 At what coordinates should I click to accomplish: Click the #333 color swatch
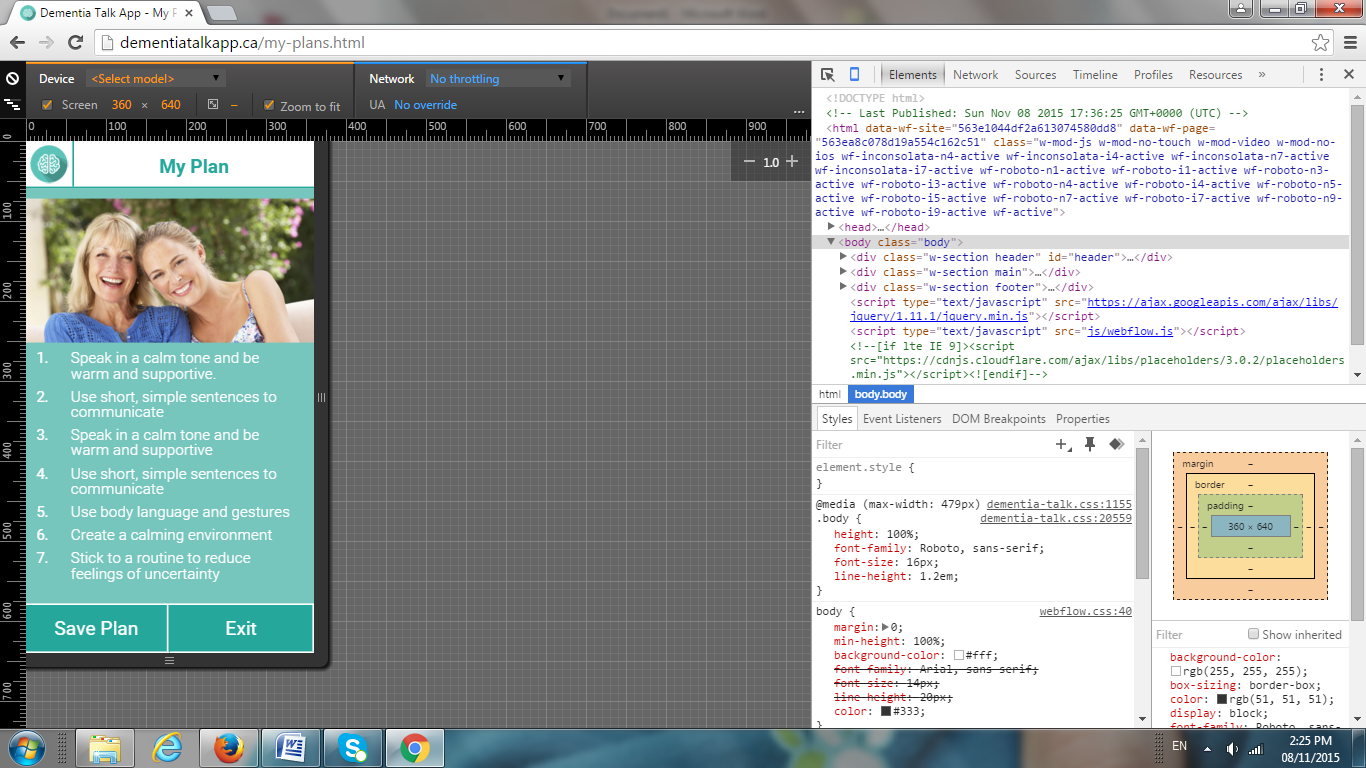[886, 711]
